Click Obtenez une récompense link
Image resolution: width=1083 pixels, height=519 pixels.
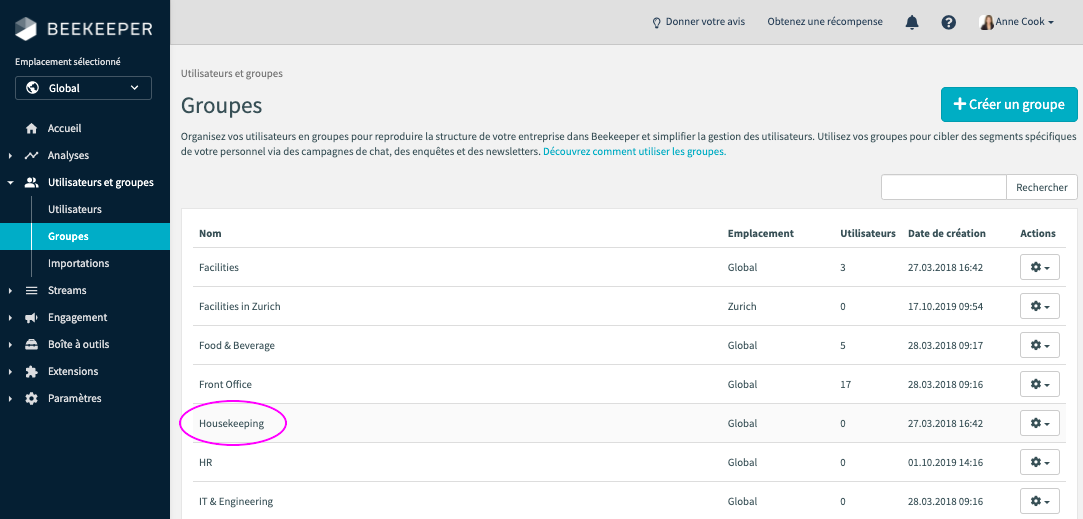coord(825,22)
